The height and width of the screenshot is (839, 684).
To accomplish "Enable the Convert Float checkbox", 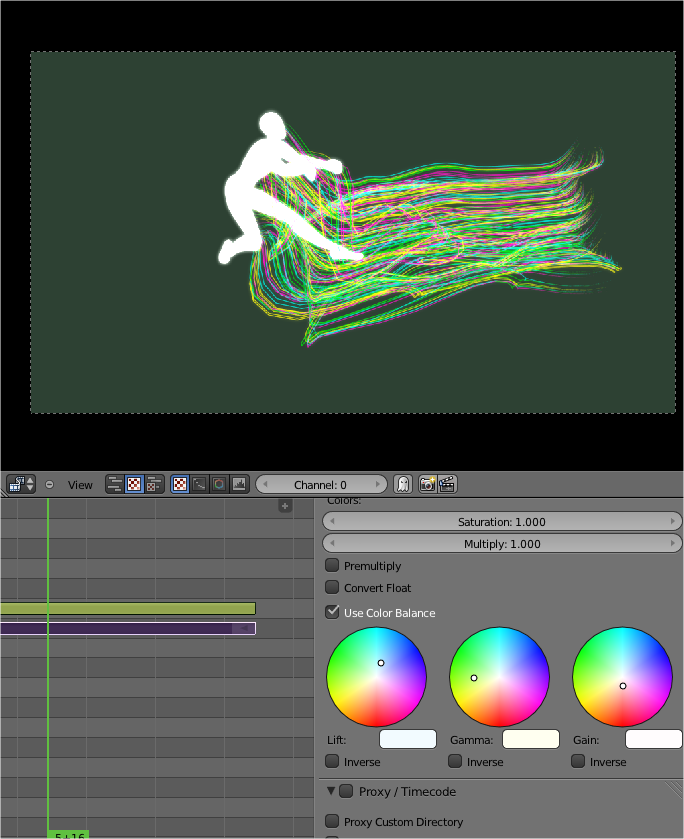I will pyautogui.click(x=332, y=587).
